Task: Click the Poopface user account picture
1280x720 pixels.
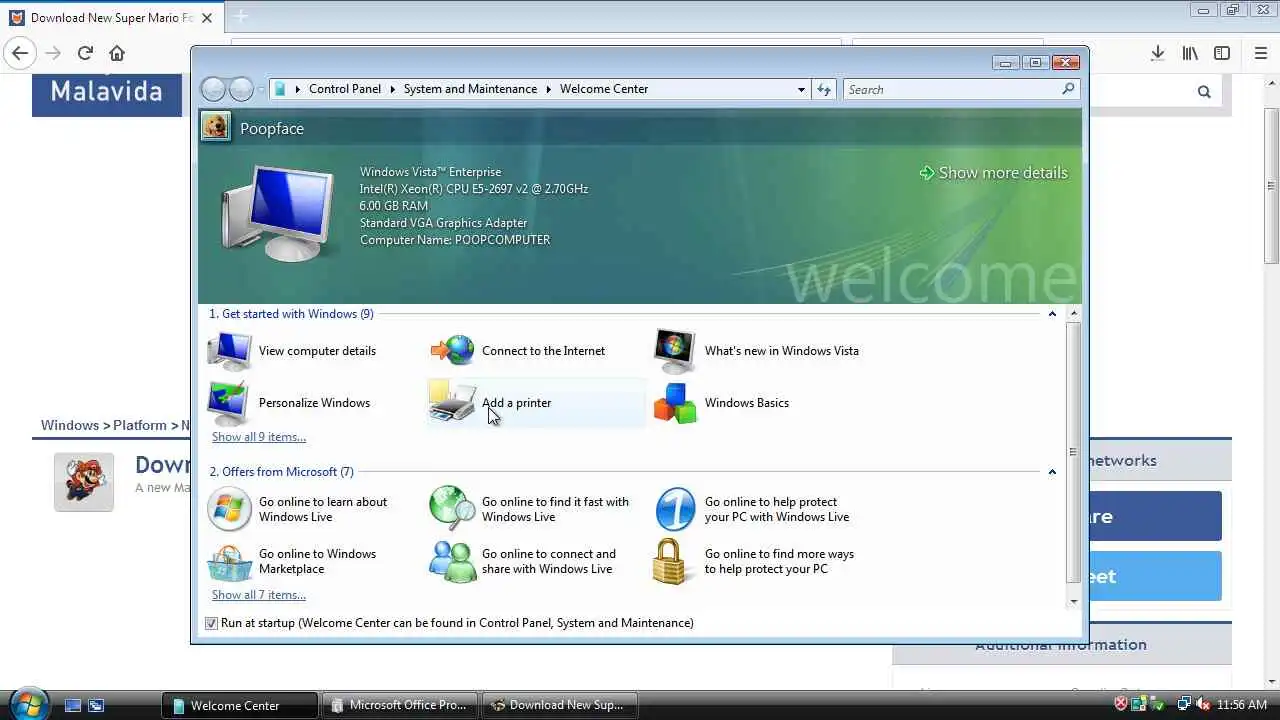Action: tap(215, 127)
